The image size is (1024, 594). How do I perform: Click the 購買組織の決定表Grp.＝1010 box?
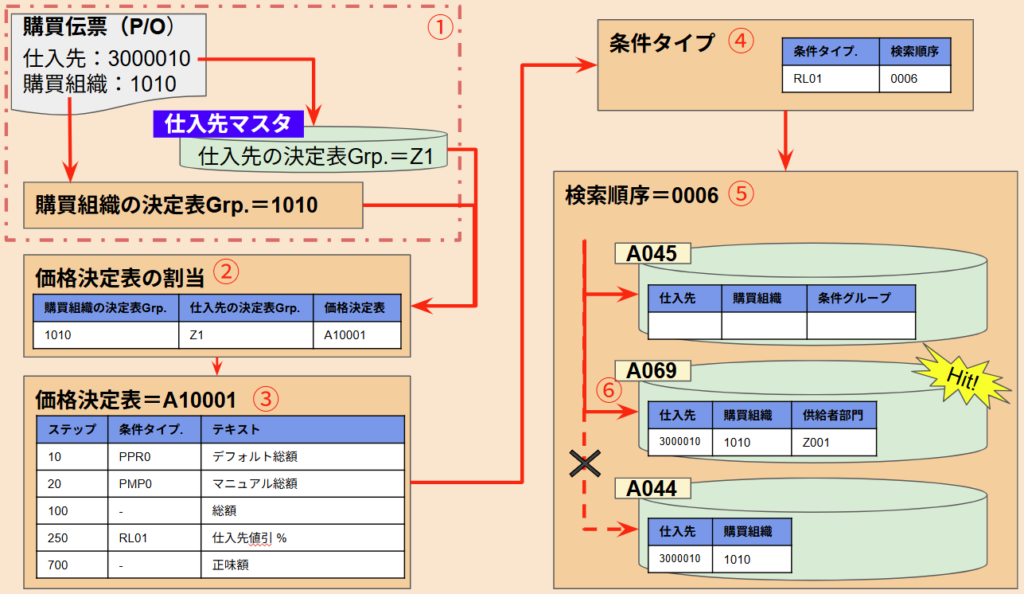193,205
